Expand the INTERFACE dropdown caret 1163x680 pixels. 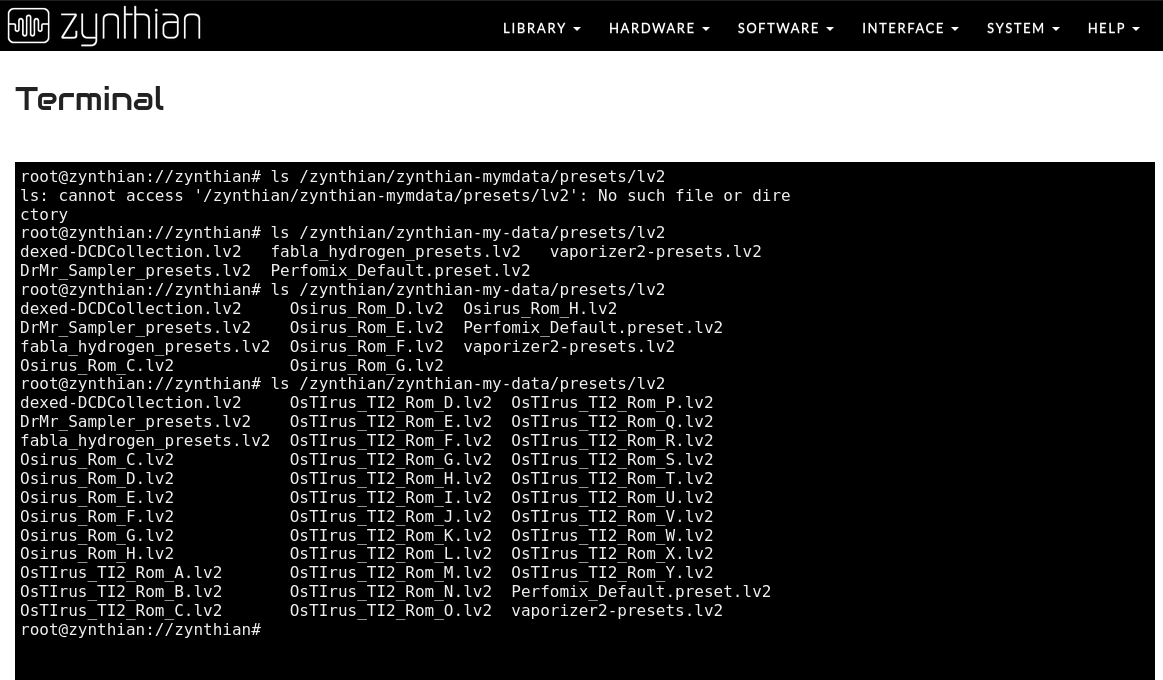click(x=955, y=30)
